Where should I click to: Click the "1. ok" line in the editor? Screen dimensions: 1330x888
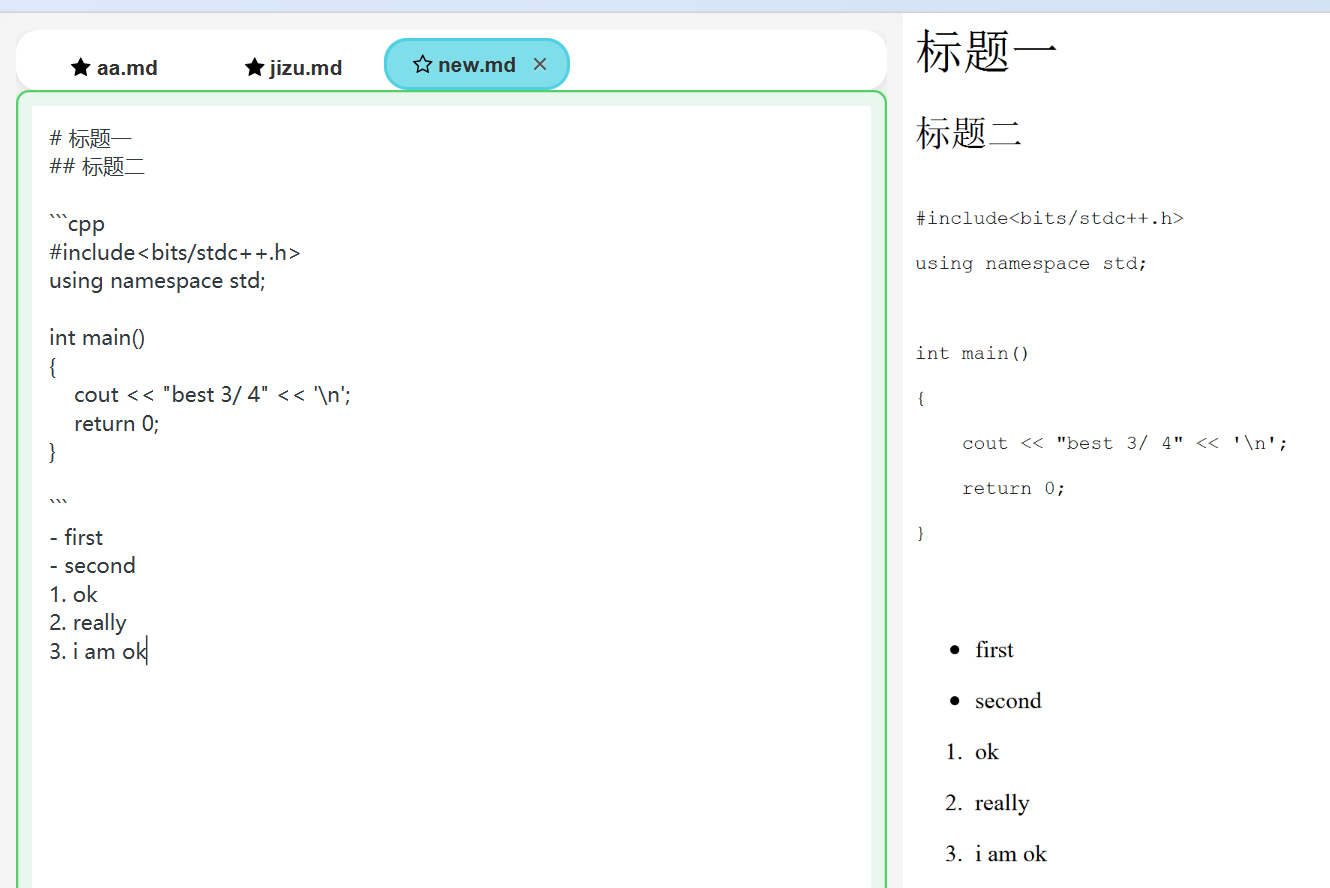tap(74, 594)
